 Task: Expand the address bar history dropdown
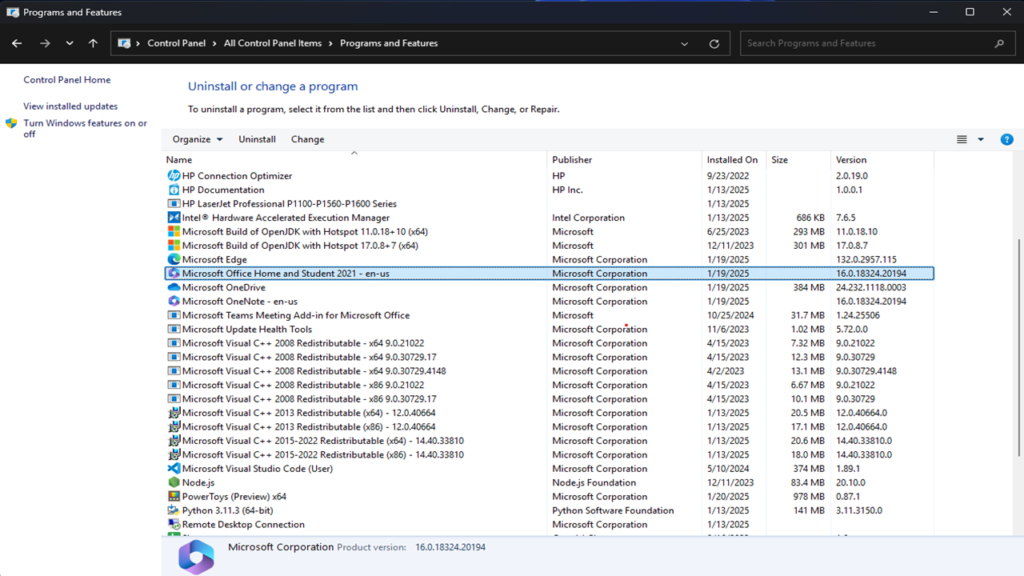point(684,44)
